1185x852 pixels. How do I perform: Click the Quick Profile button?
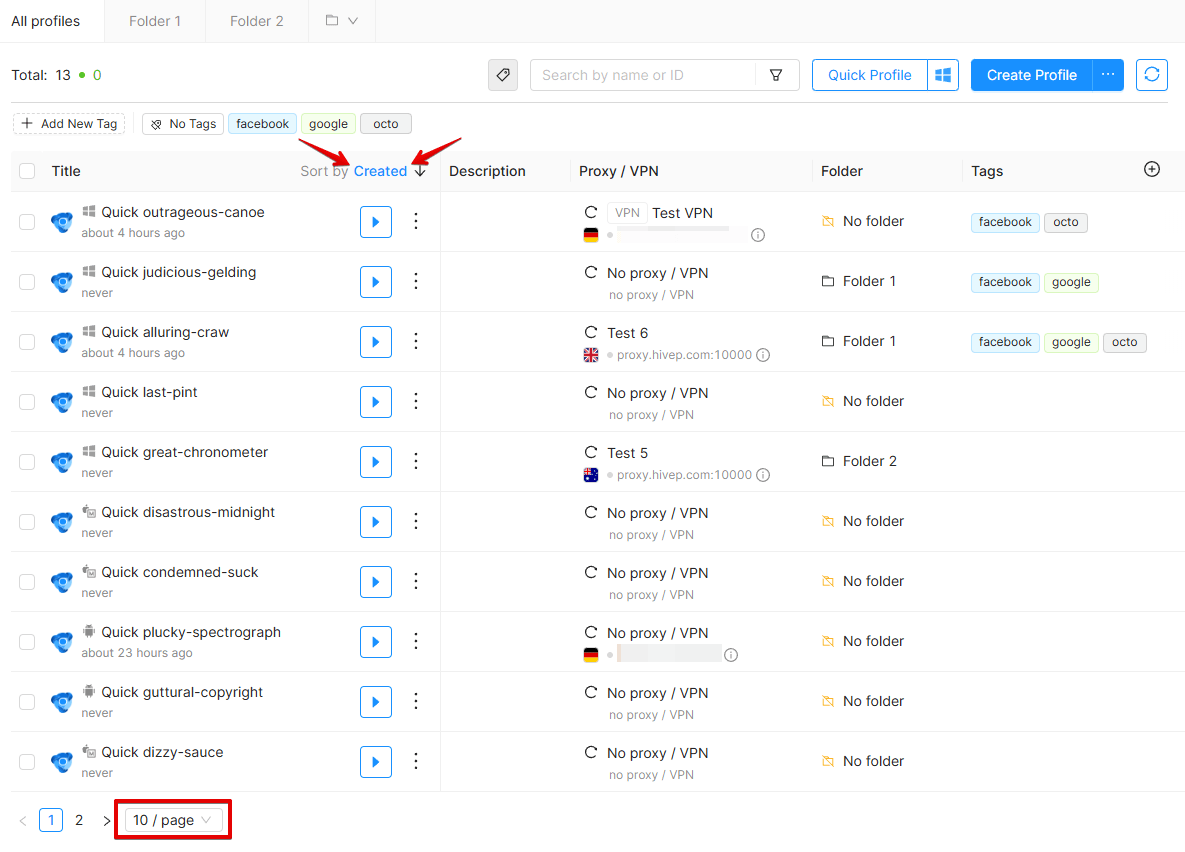coord(870,75)
